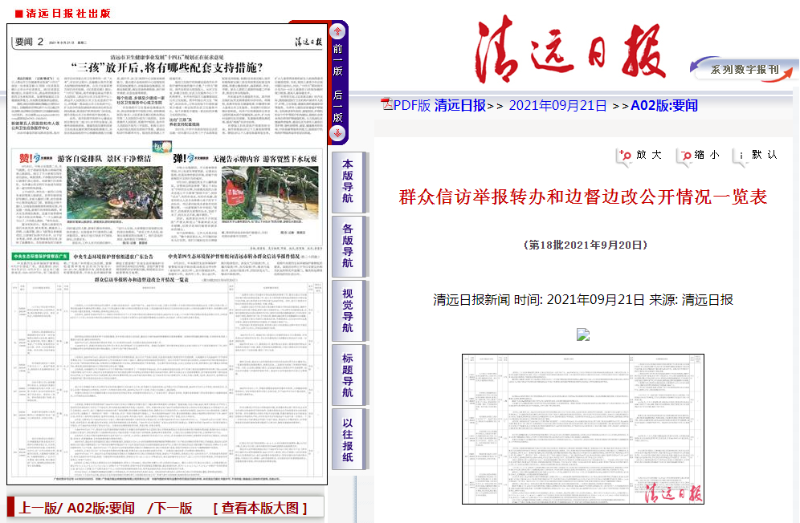Click the broken image icon above the table

click(583, 335)
